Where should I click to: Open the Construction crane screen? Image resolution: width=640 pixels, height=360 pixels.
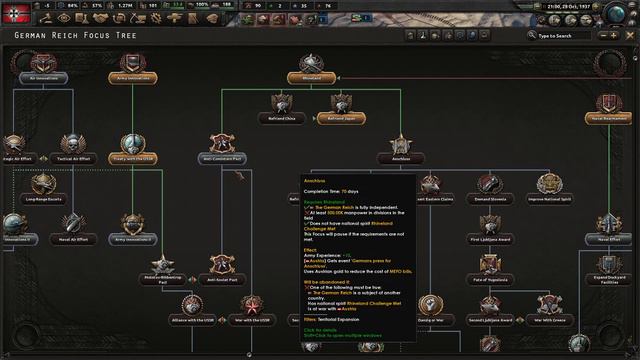[138, 18]
